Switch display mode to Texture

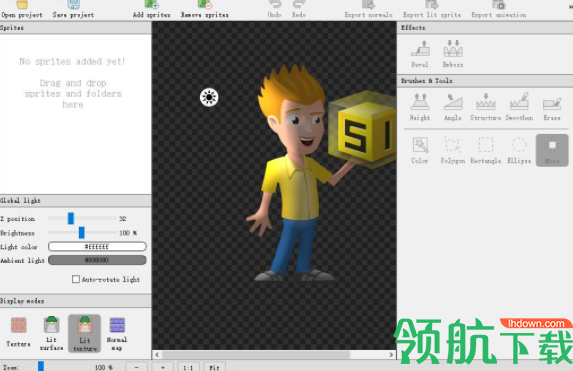(x=18, y=332)
